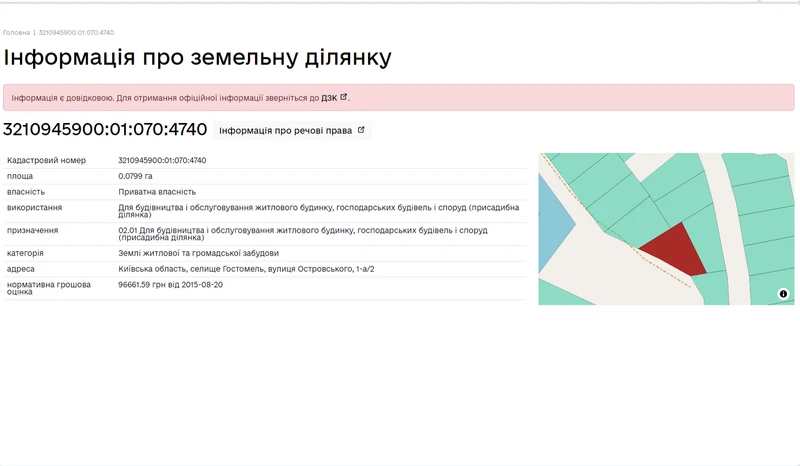Click external link icon next to ДЗК

tap(343, 96)
